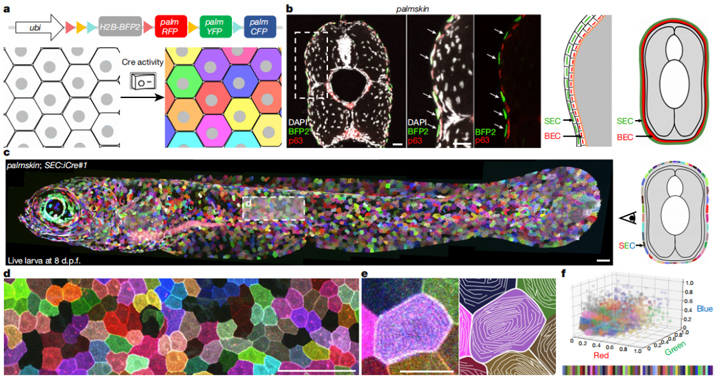Click the eye icon beside cross-section

coord(628,218)
